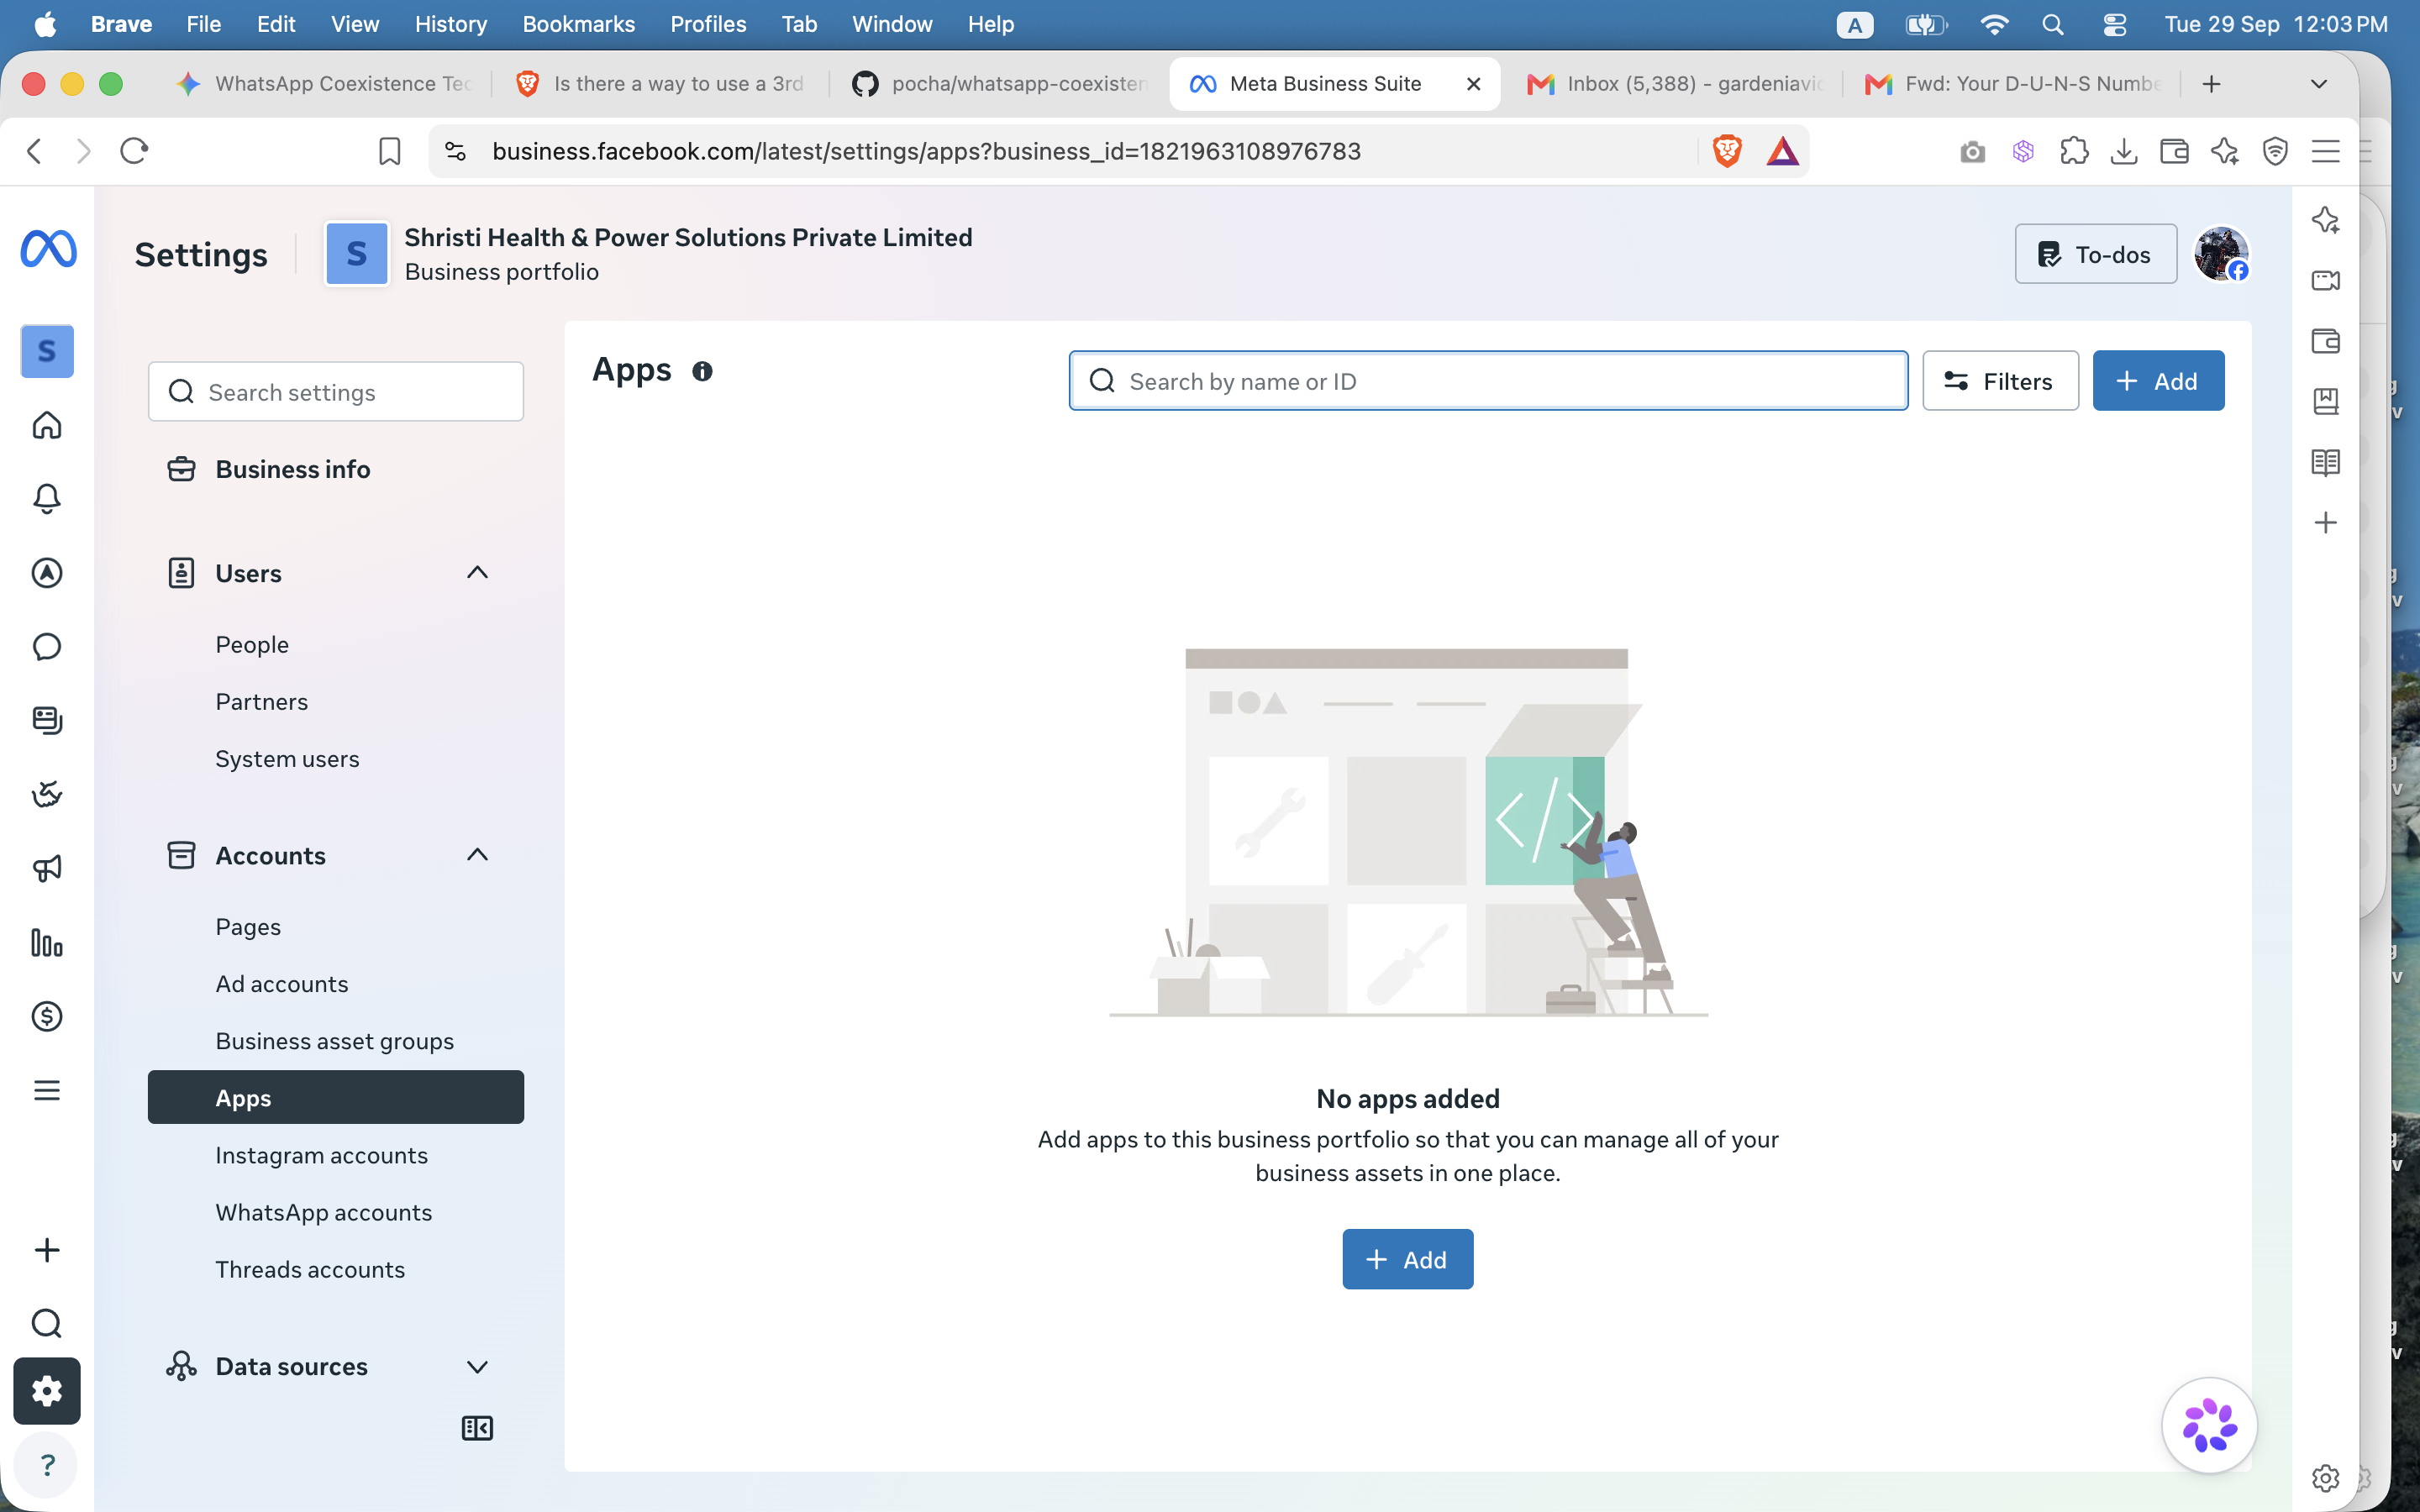Open Brave Wallet icon in toolbar
Viewport: 2420px width, 1512px height.
[x=2174, y=151]
